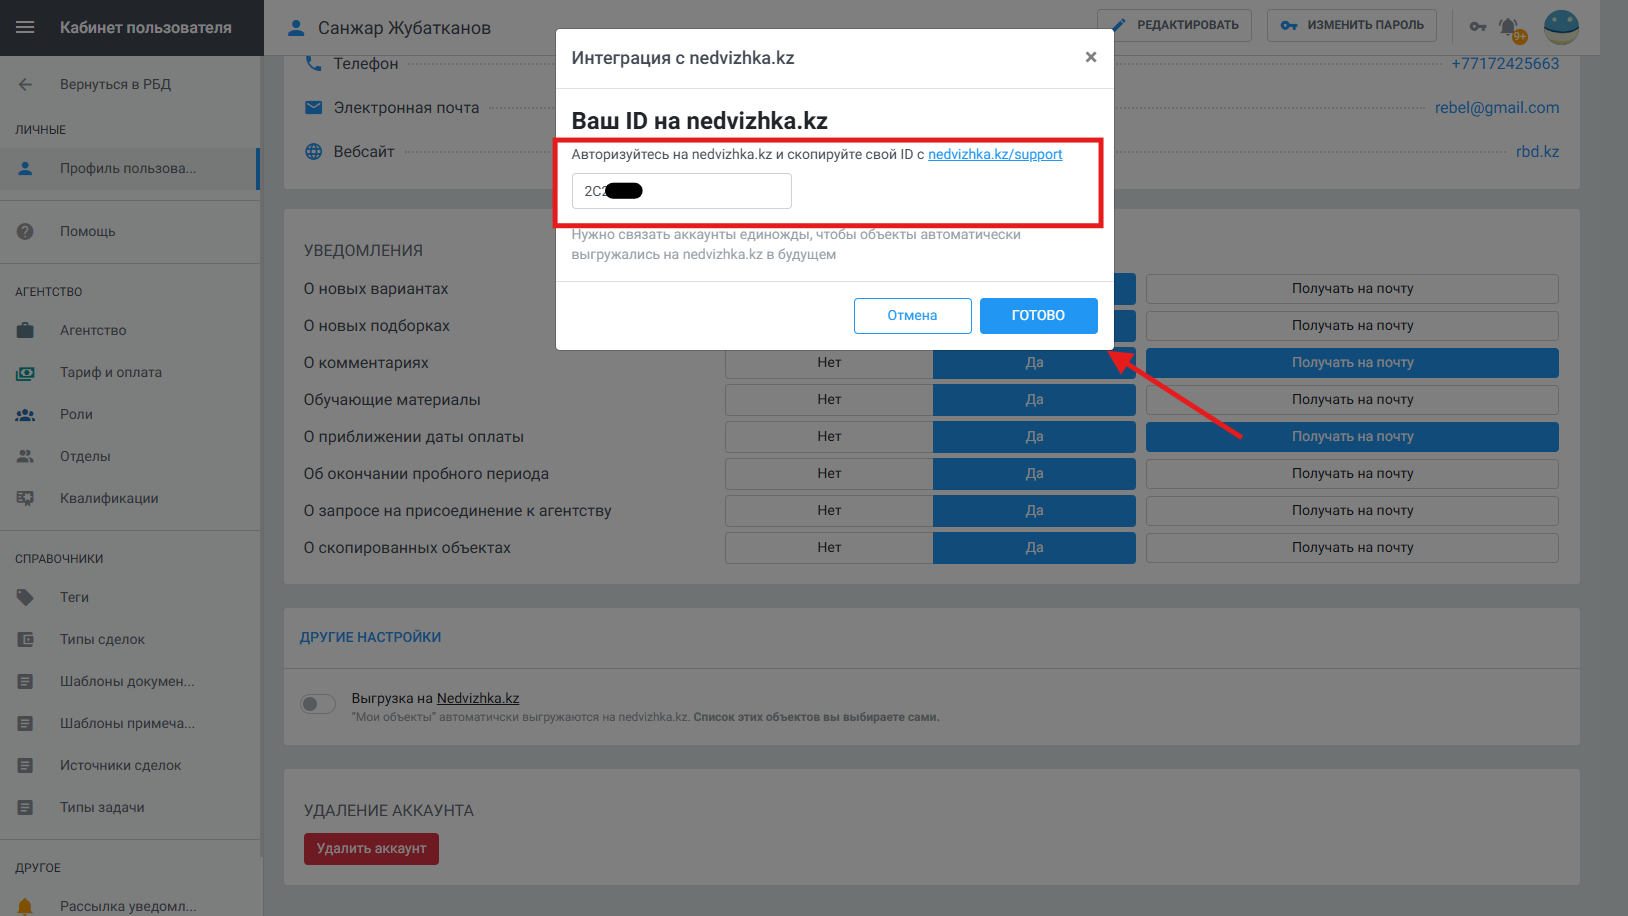Click the Шаблоны примеча... sidebar icon
The image size is (1628, 916).
point(25,723)
